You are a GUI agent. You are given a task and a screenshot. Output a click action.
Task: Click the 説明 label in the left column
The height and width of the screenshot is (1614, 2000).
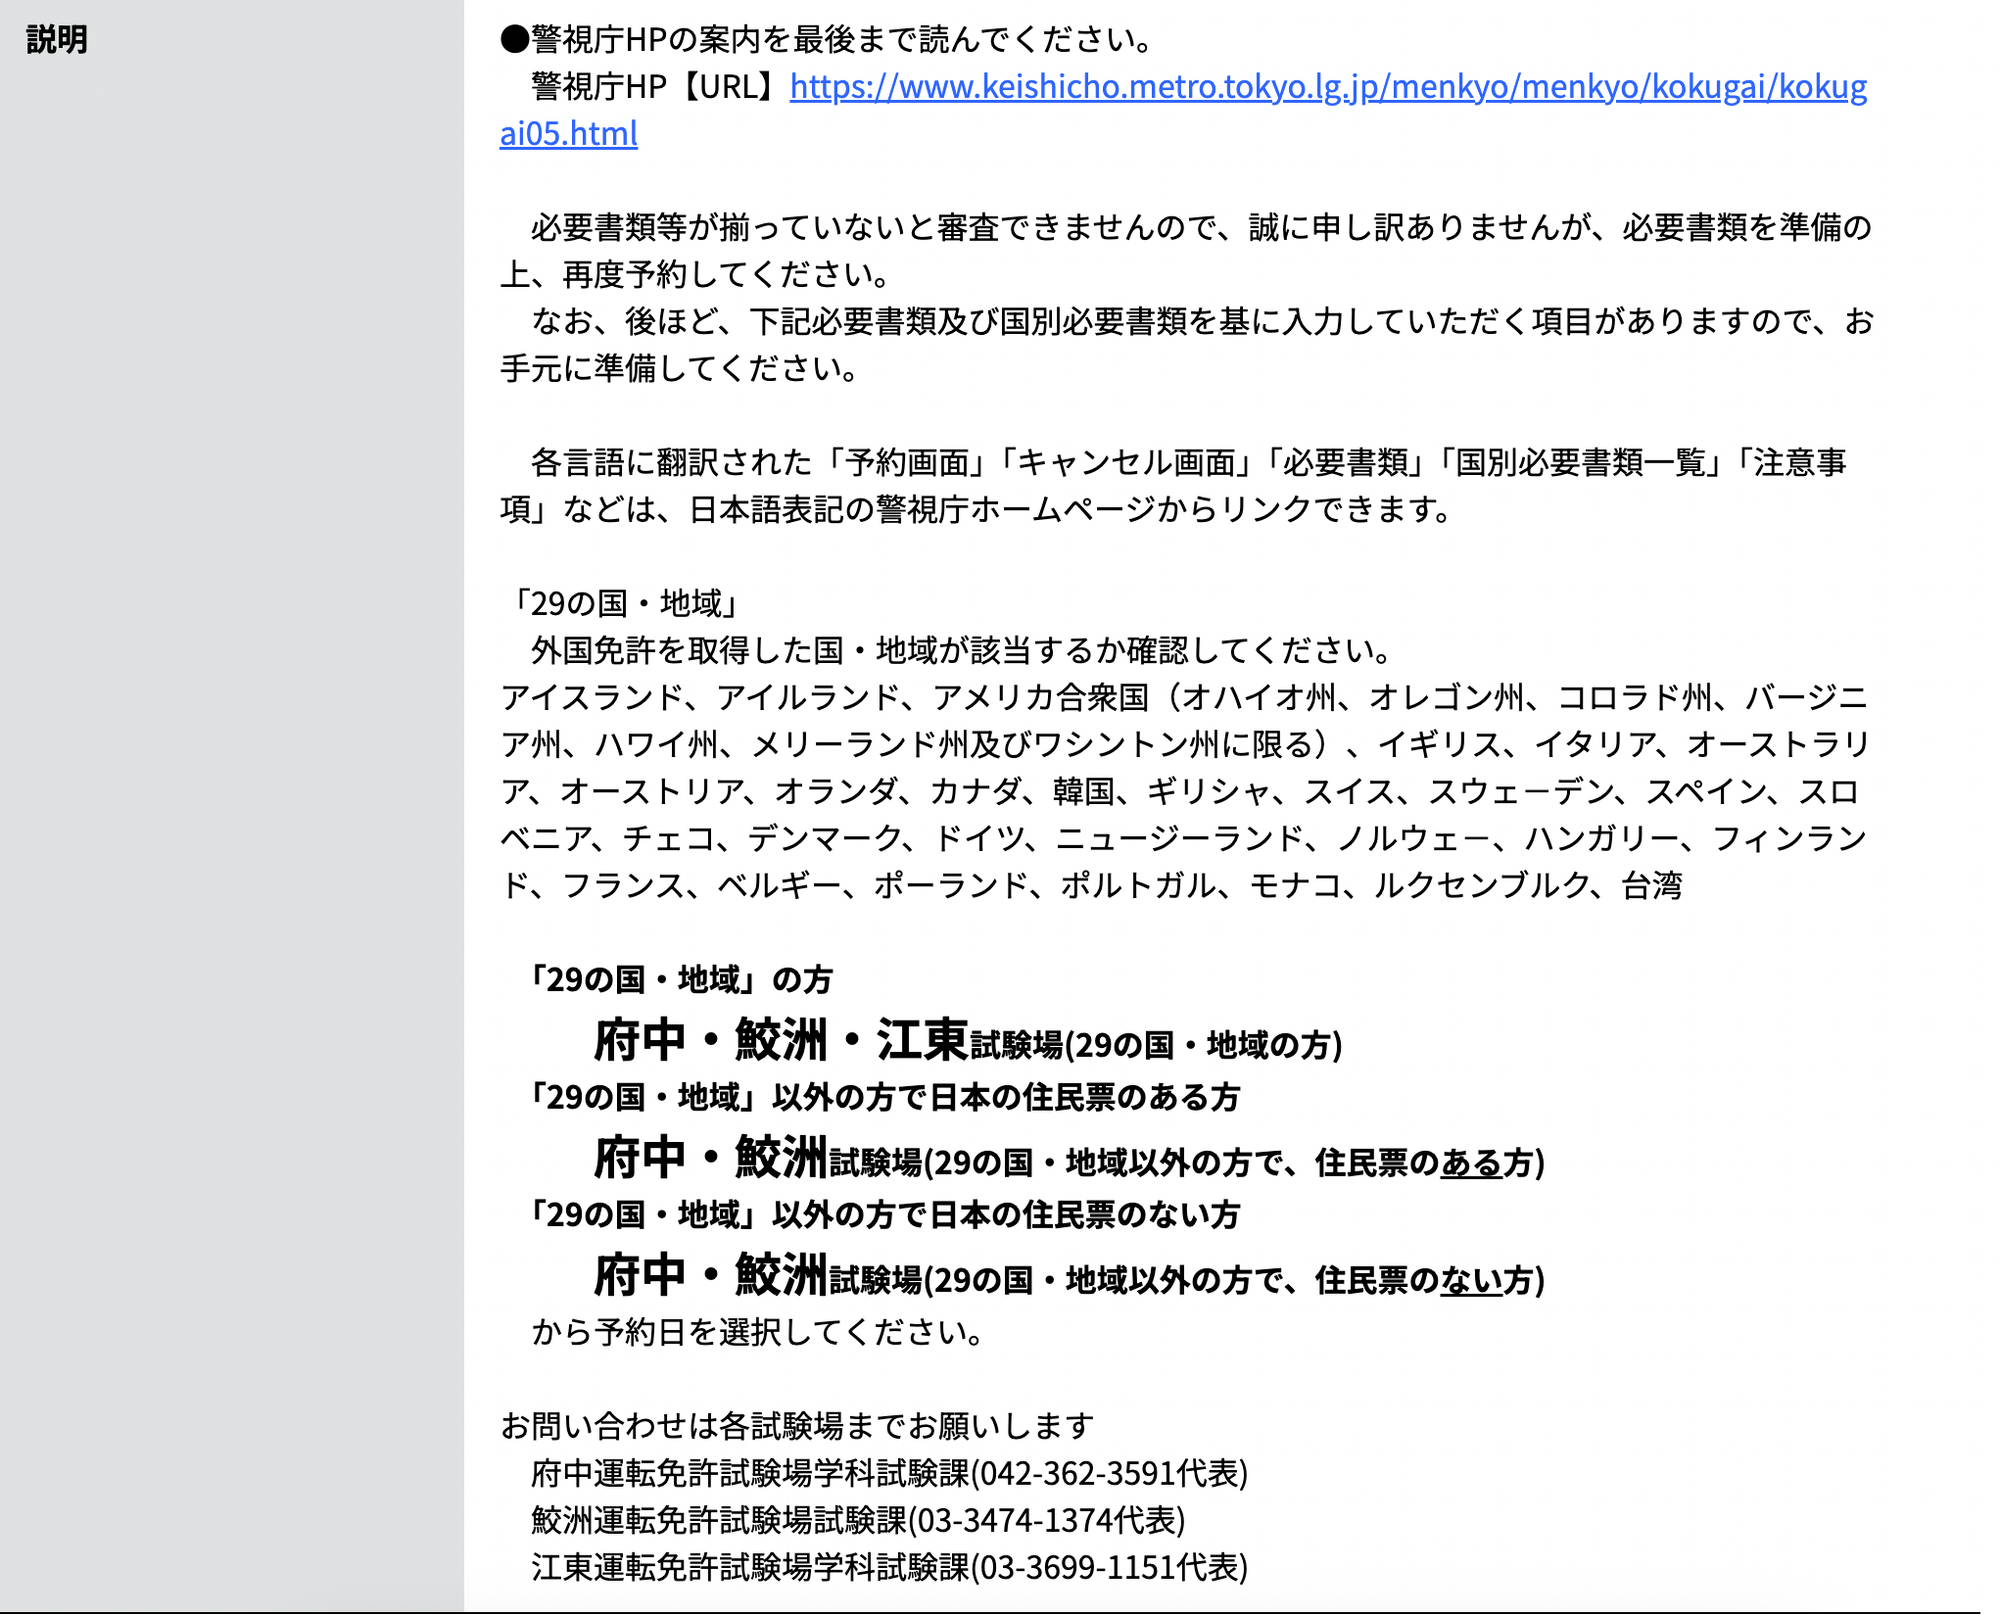pyautogui.click(x=57, y=40)
